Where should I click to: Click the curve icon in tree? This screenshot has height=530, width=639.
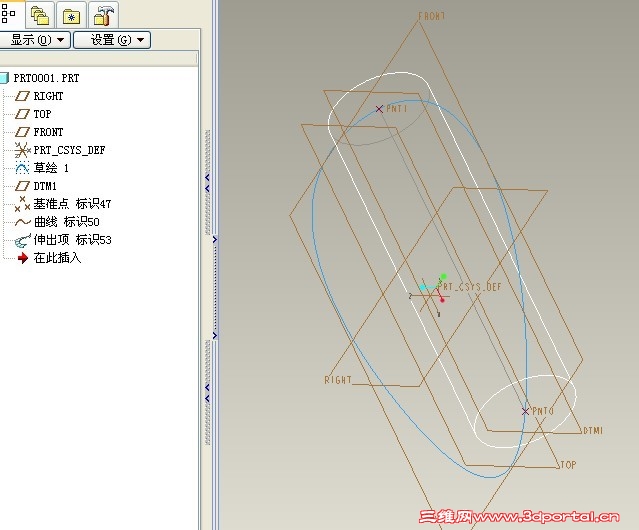click(x=22, y=222)
